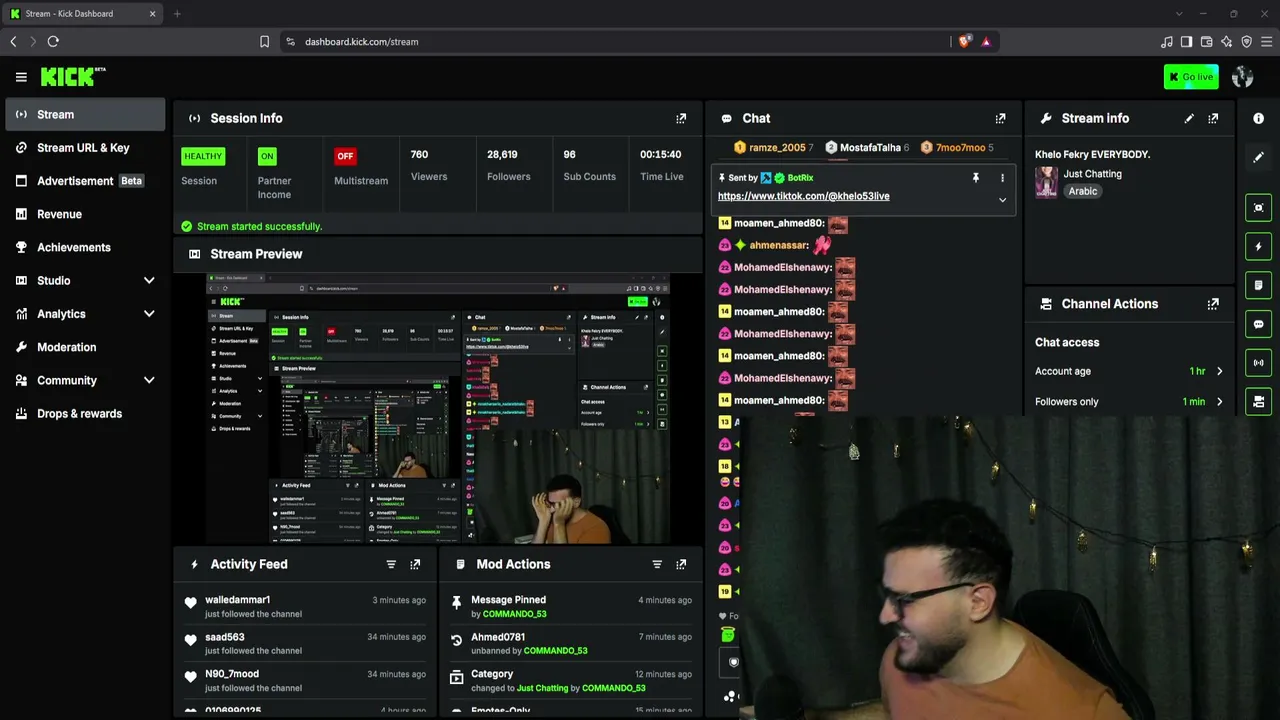Filter the Mod Actions list
This screenshot has width=1280, height=720.
[657, 564]
